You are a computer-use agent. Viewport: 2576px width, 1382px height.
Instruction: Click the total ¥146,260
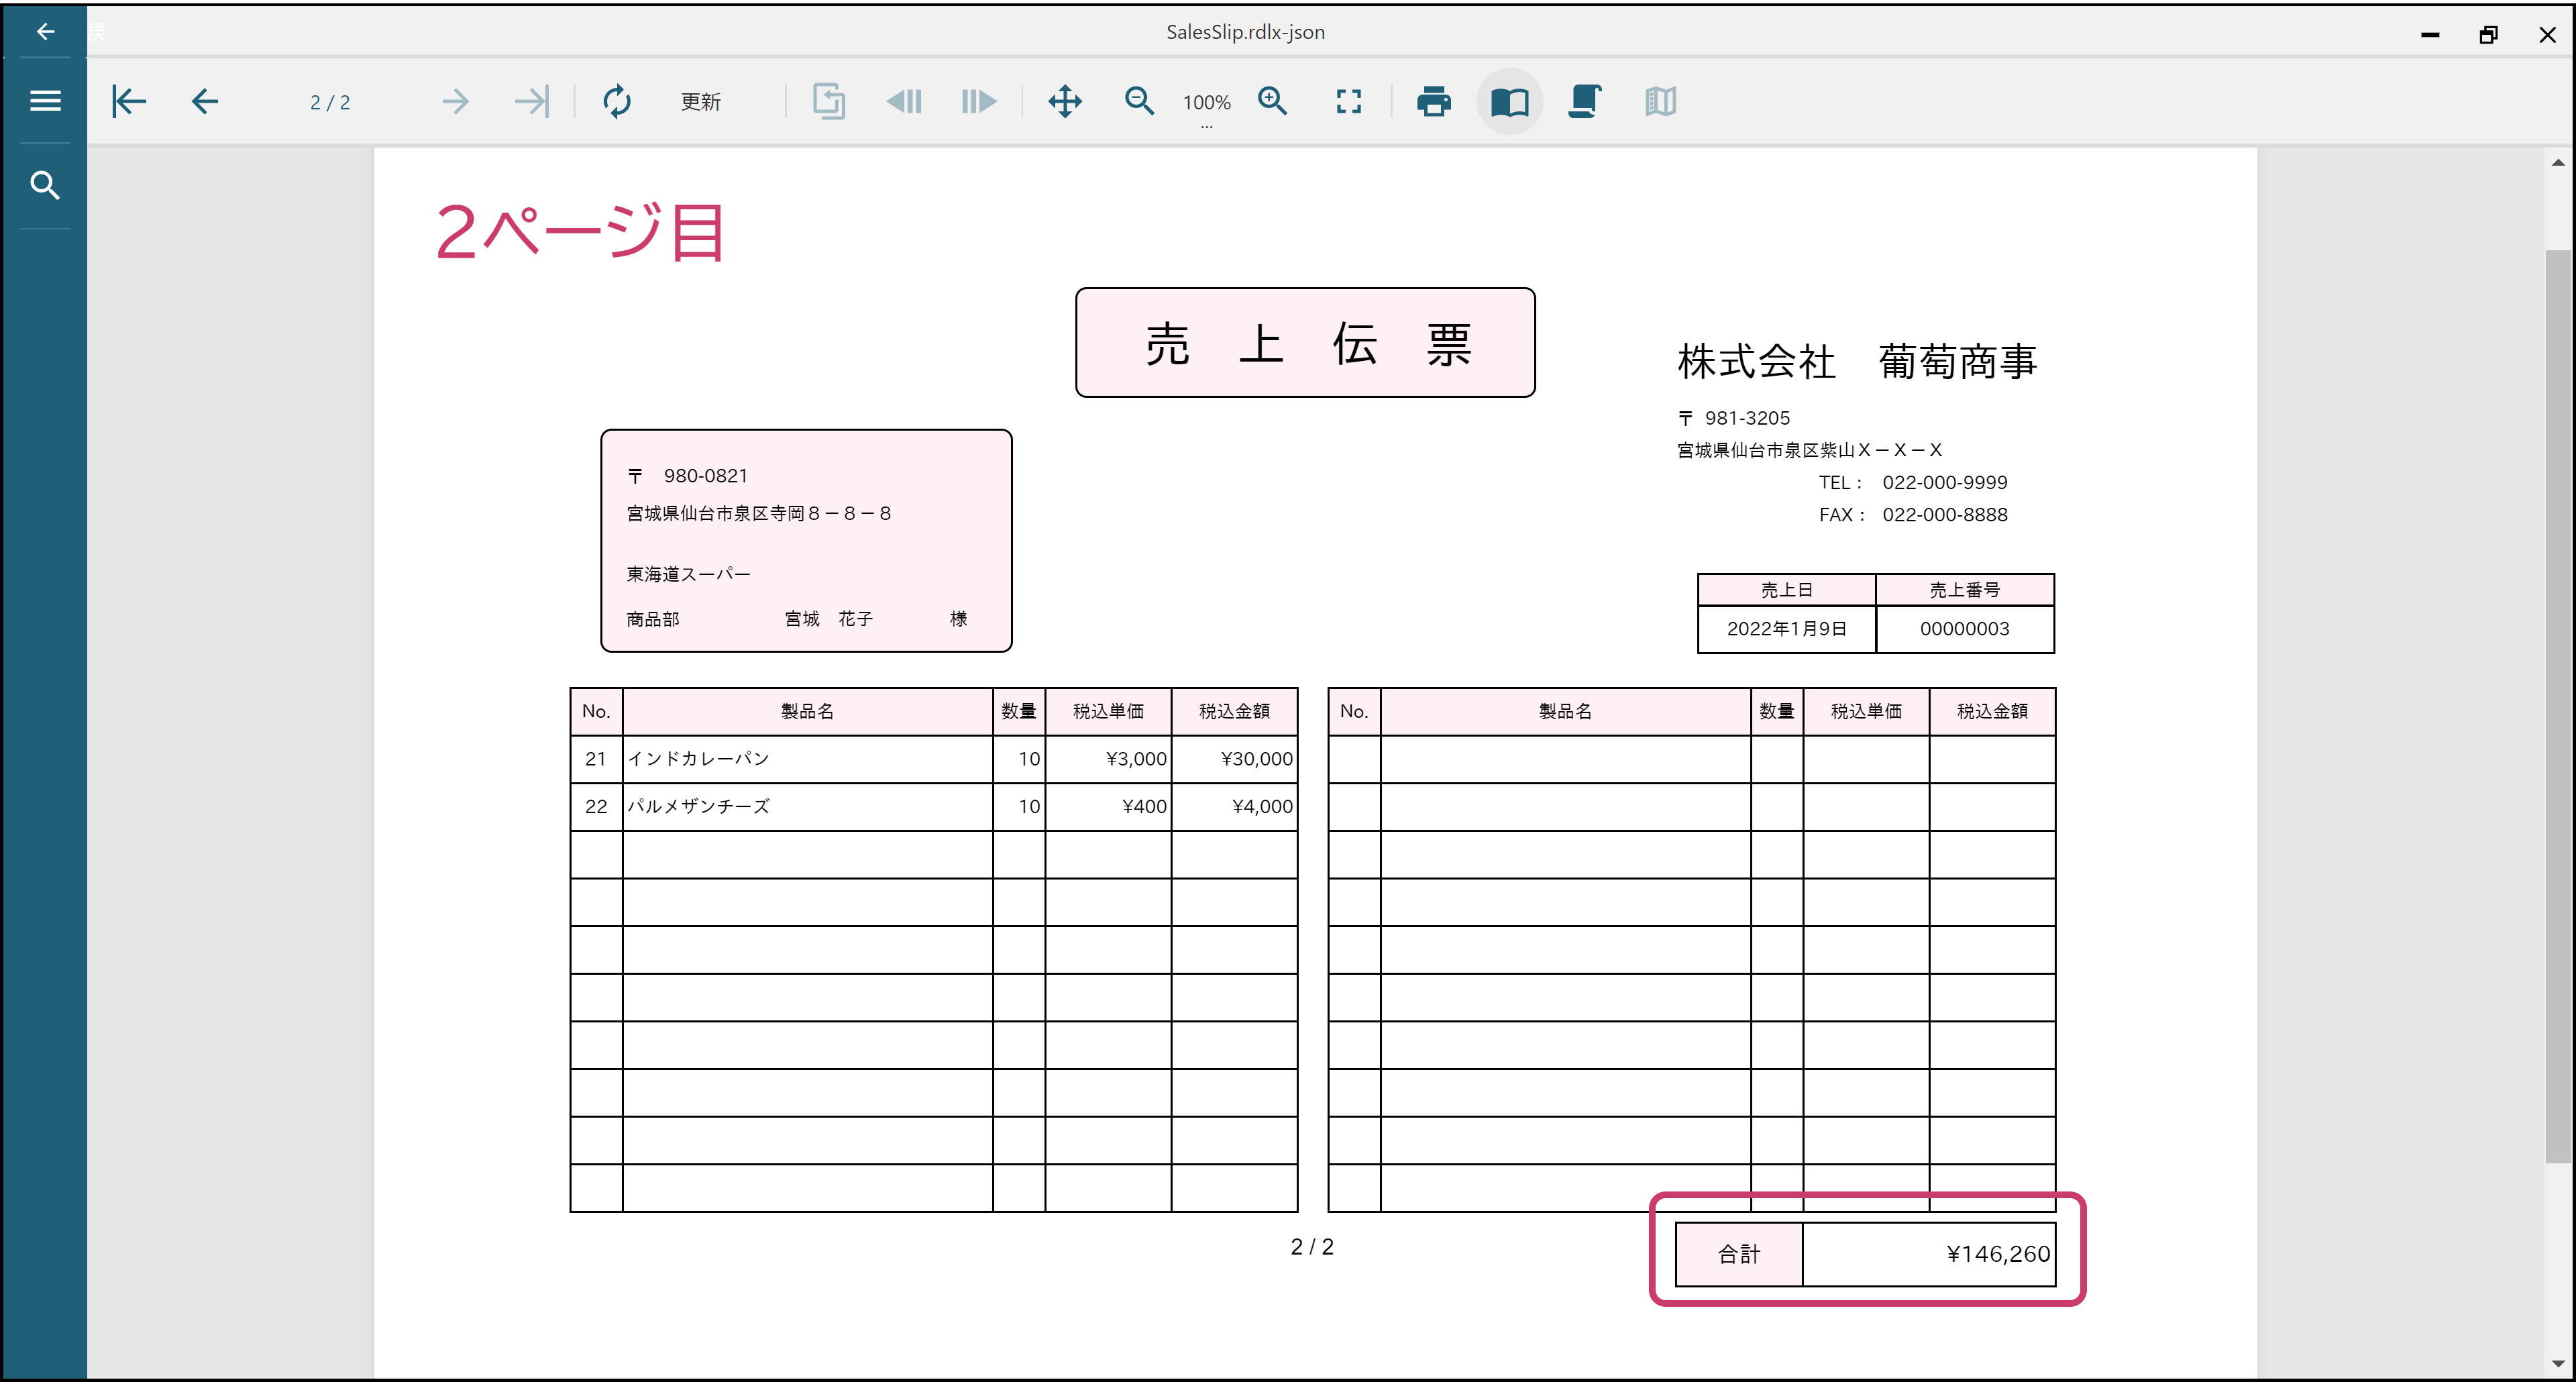1998,1254
